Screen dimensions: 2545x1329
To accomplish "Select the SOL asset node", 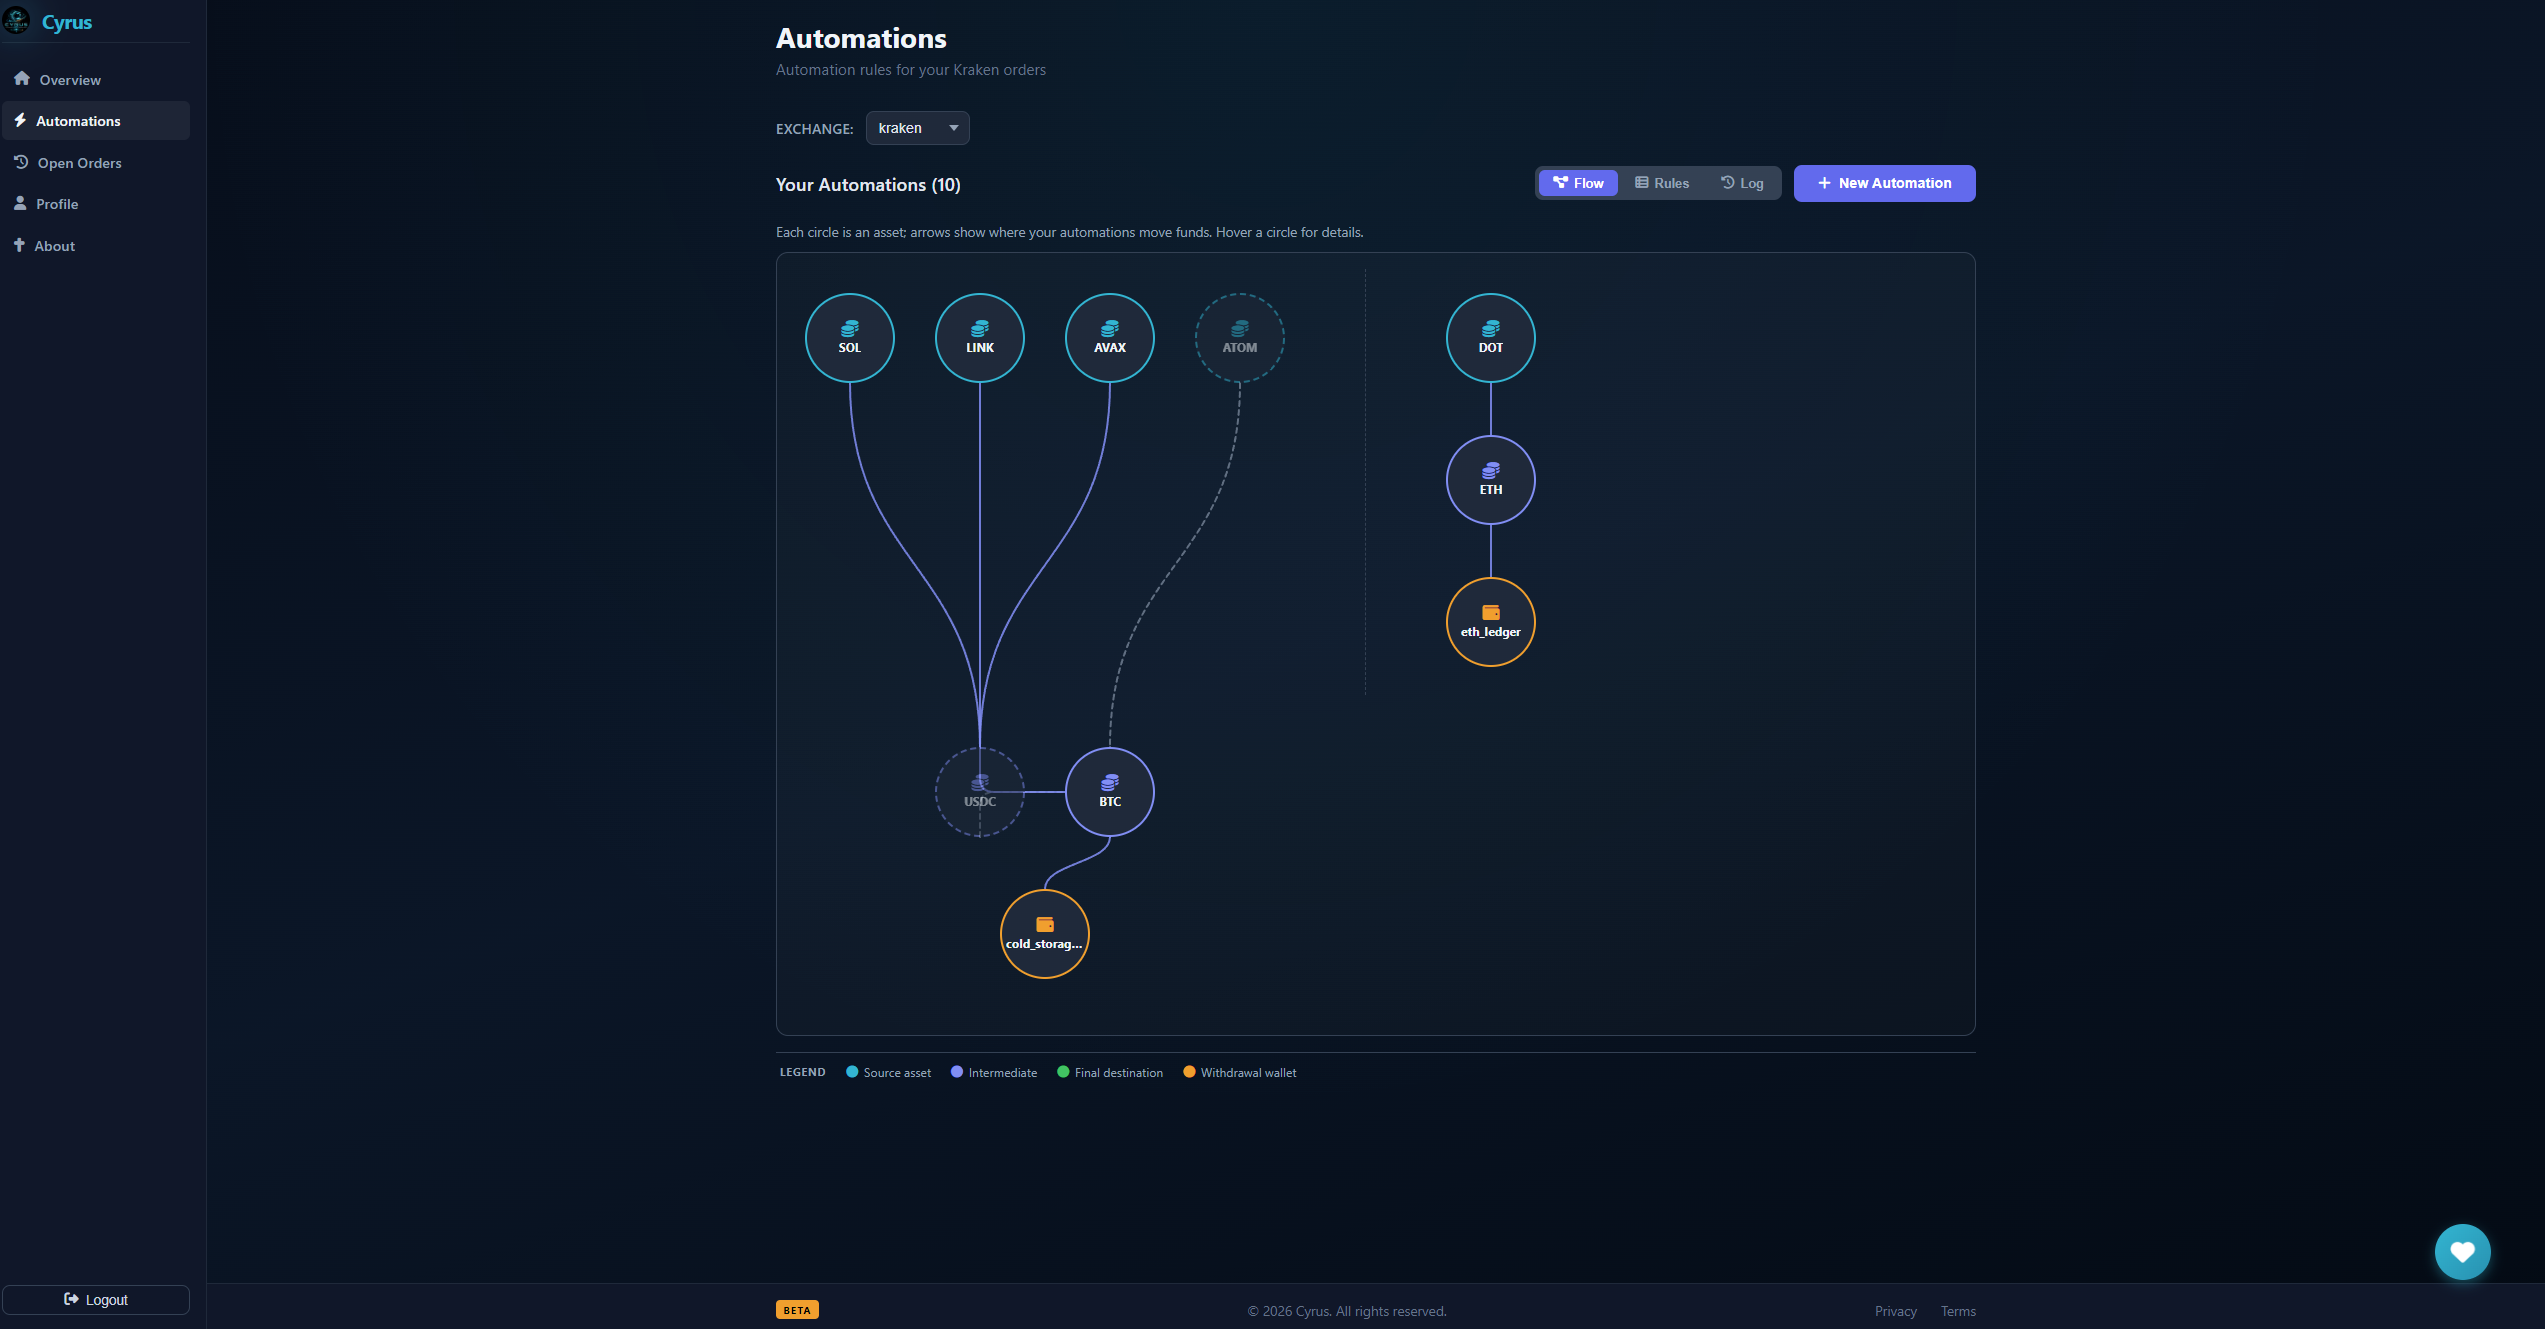I will pyautogui.click(x=850, y=338).
